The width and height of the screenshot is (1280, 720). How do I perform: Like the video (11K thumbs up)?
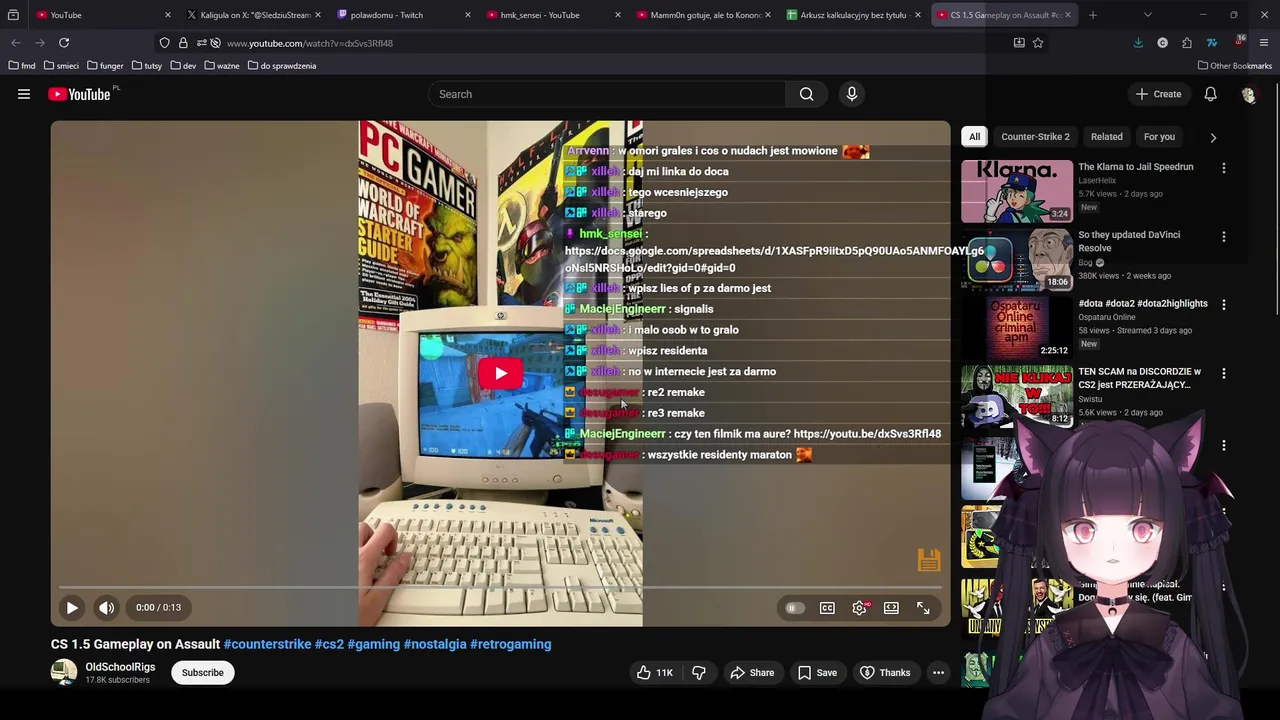point(656,673)
